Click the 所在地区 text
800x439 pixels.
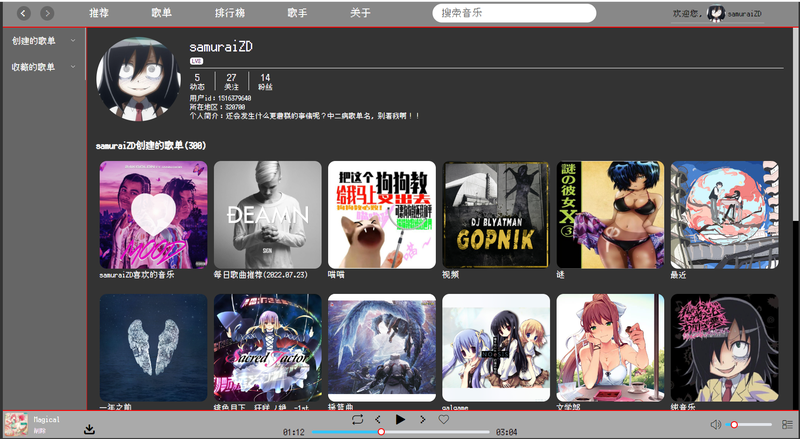click(217, 107)
